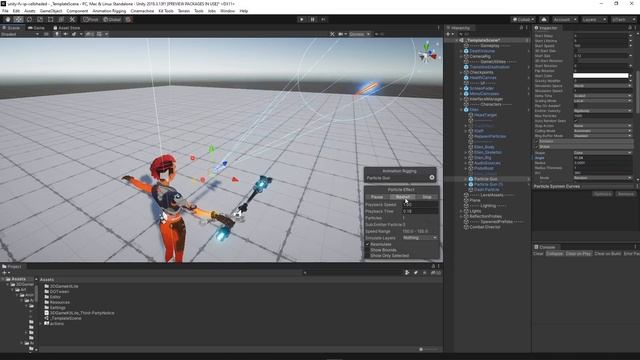This screenshot has height=360, width=640.
Task: Toggle the Shape module checkbox
Action: 537,147
